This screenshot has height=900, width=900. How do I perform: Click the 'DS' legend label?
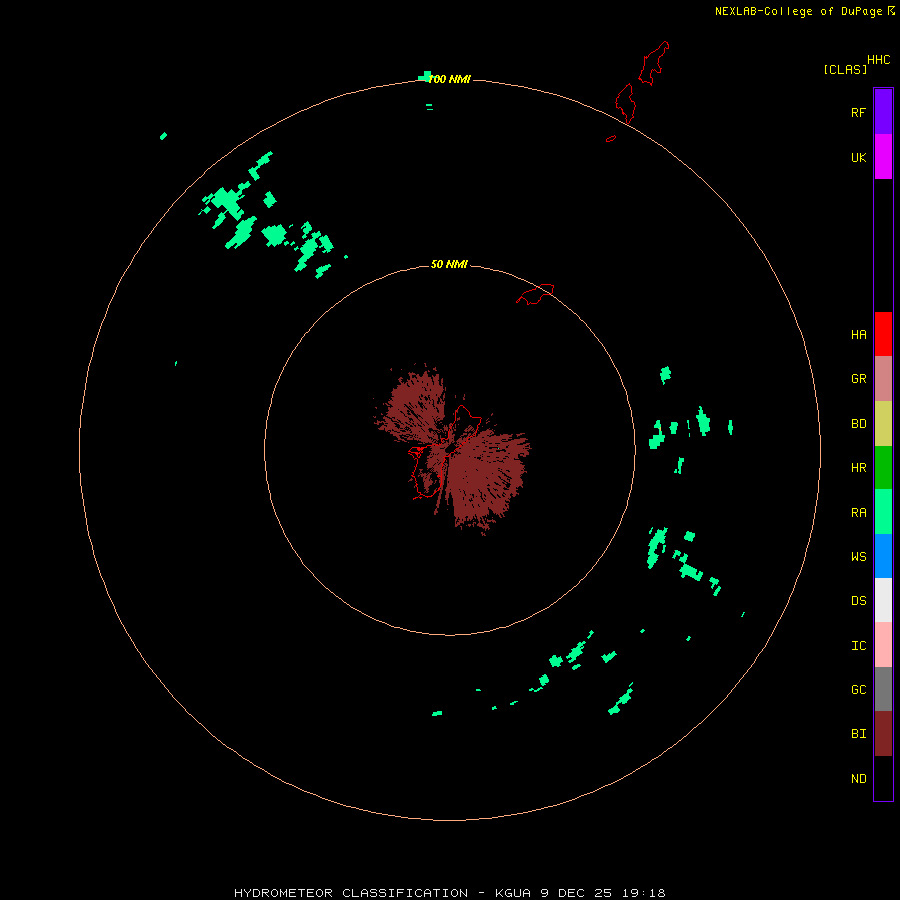858,601
